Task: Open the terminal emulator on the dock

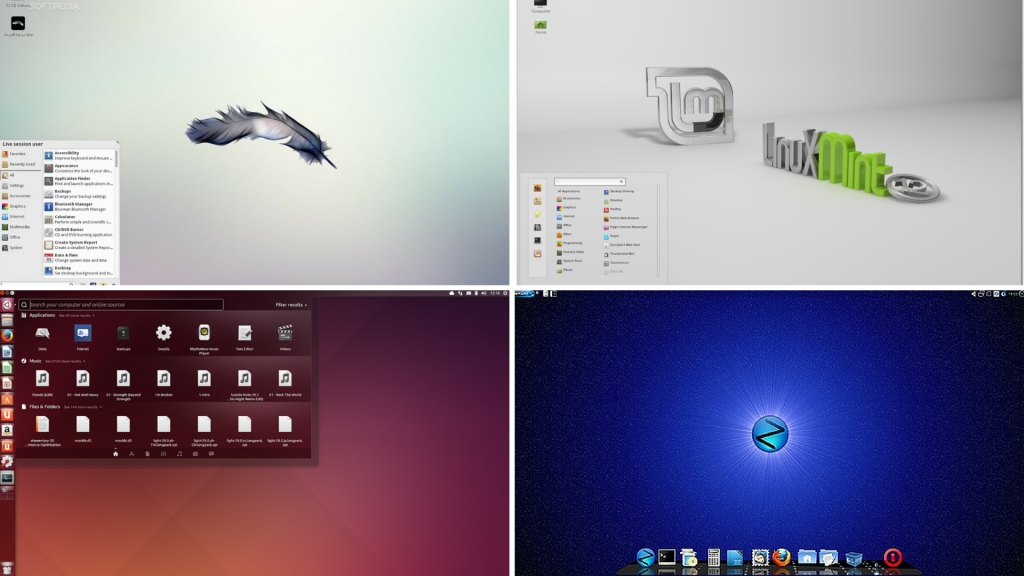Action: [x=667, y=558]
